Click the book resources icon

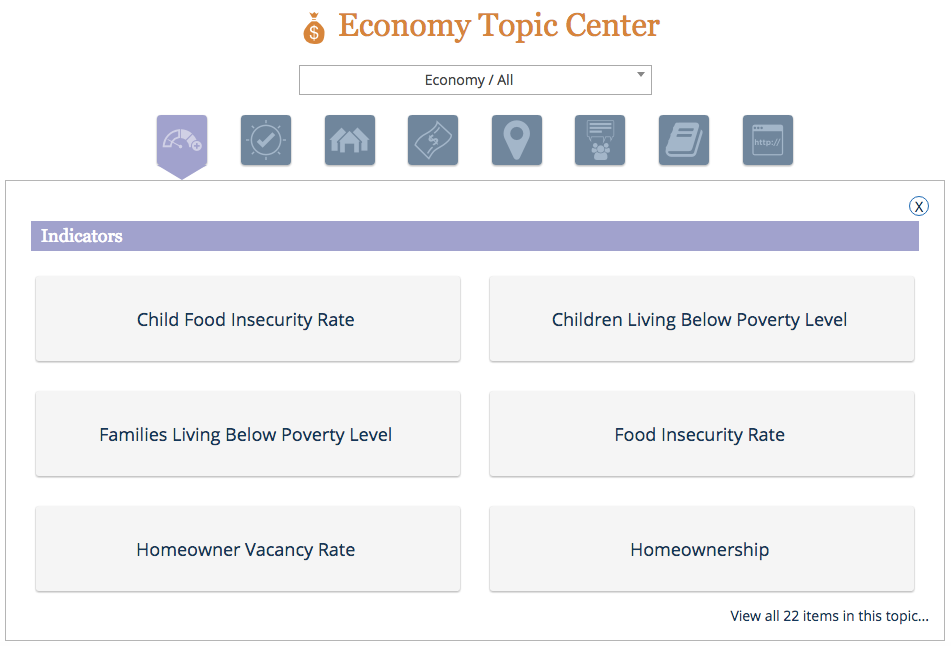684,140
